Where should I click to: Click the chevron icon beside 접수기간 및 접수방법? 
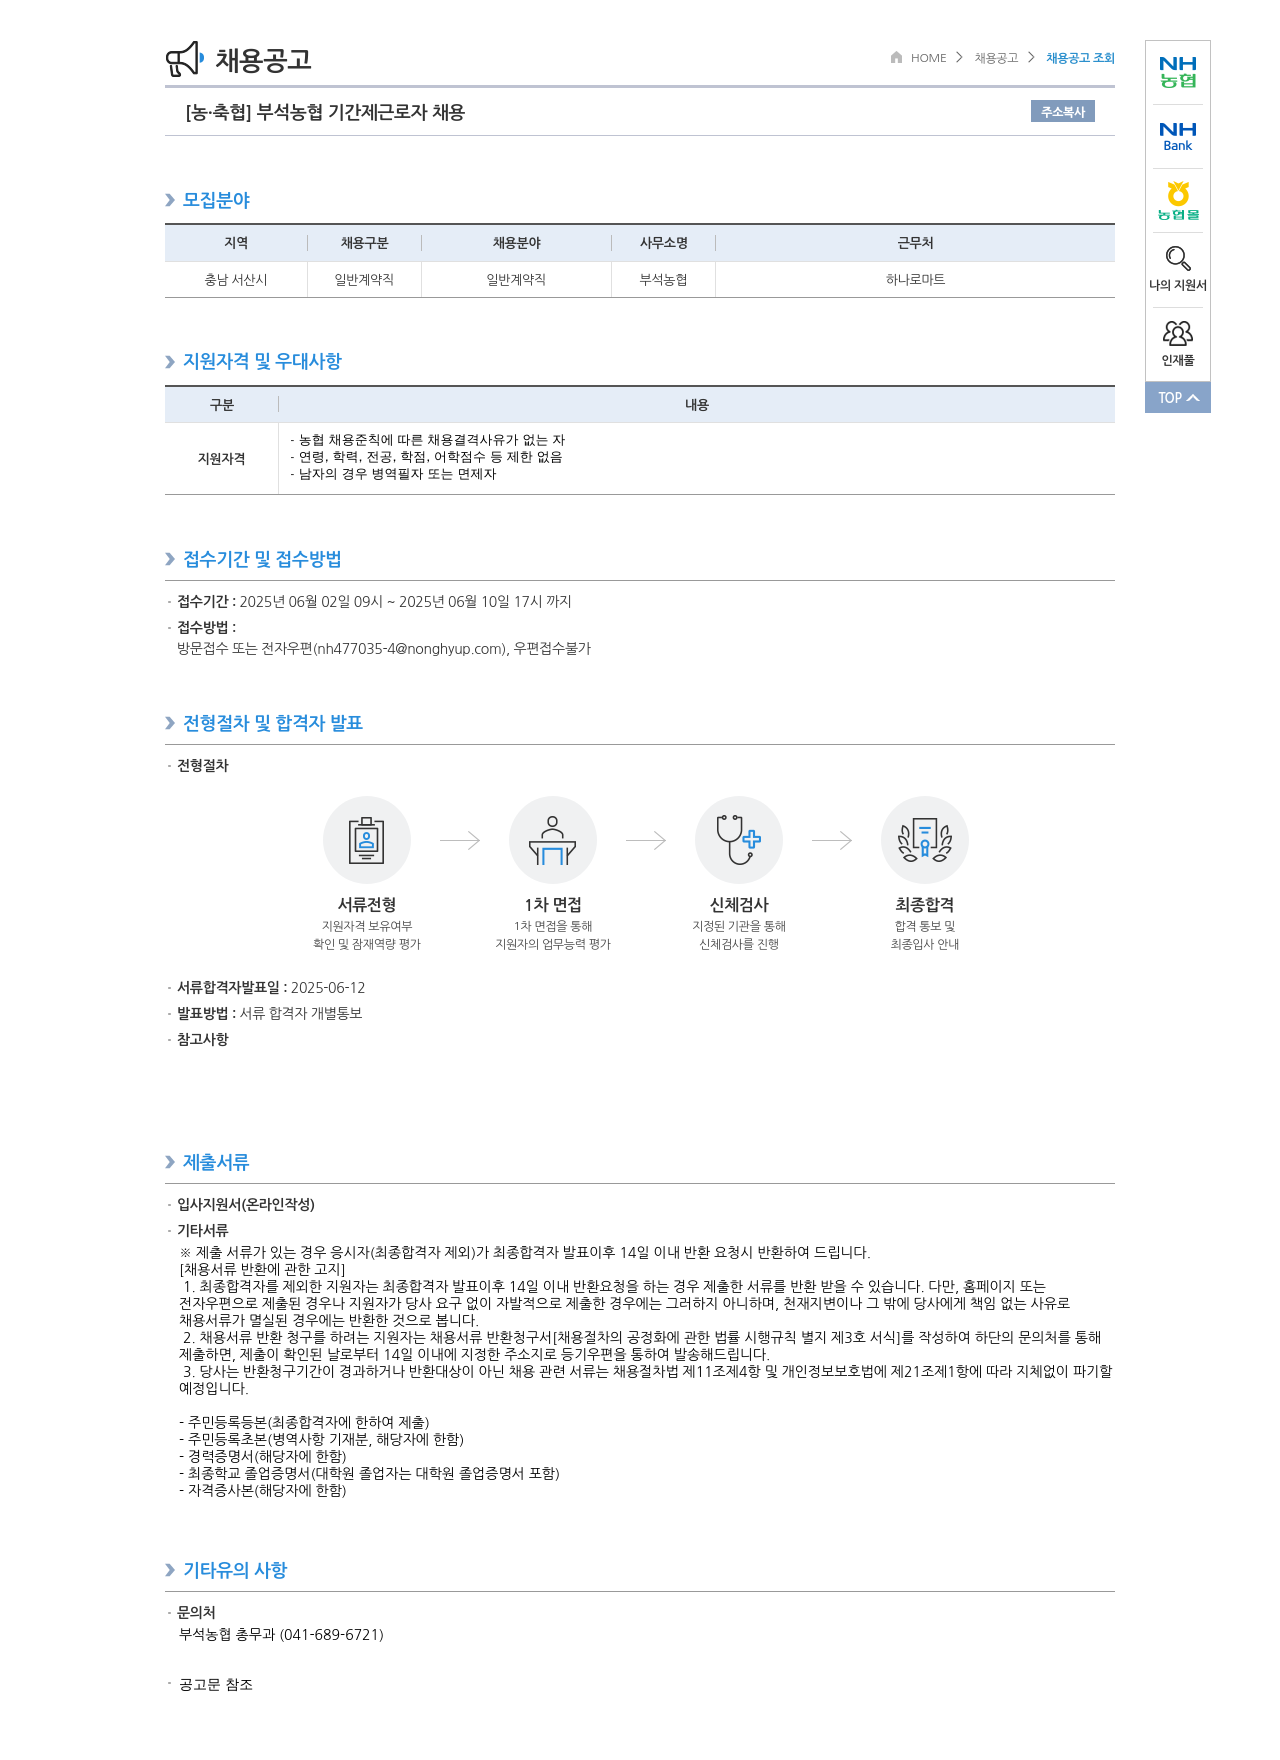coord(170,559)
